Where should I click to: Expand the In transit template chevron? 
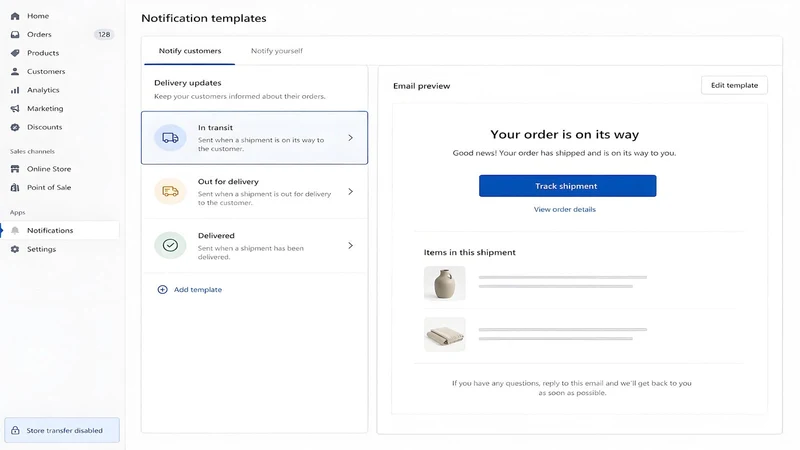click(x=351, y=138)
